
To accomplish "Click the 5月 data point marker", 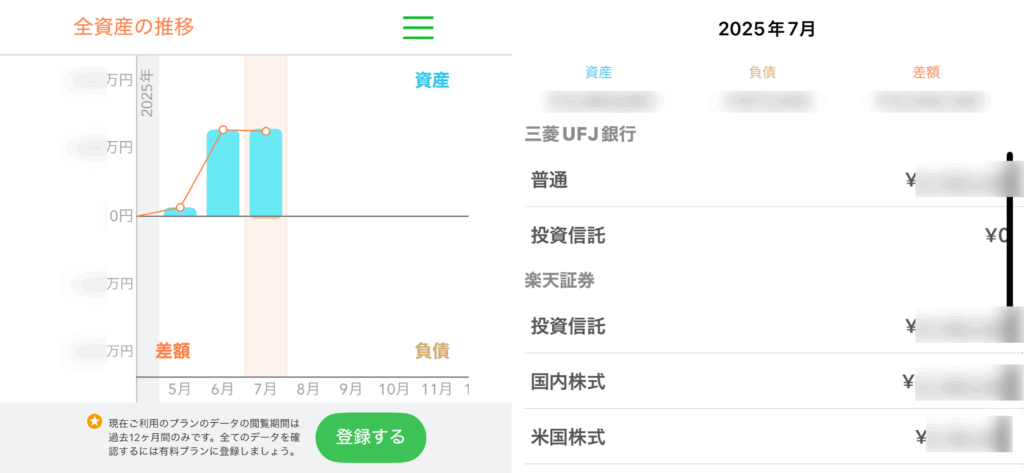I will coord(180,208).
